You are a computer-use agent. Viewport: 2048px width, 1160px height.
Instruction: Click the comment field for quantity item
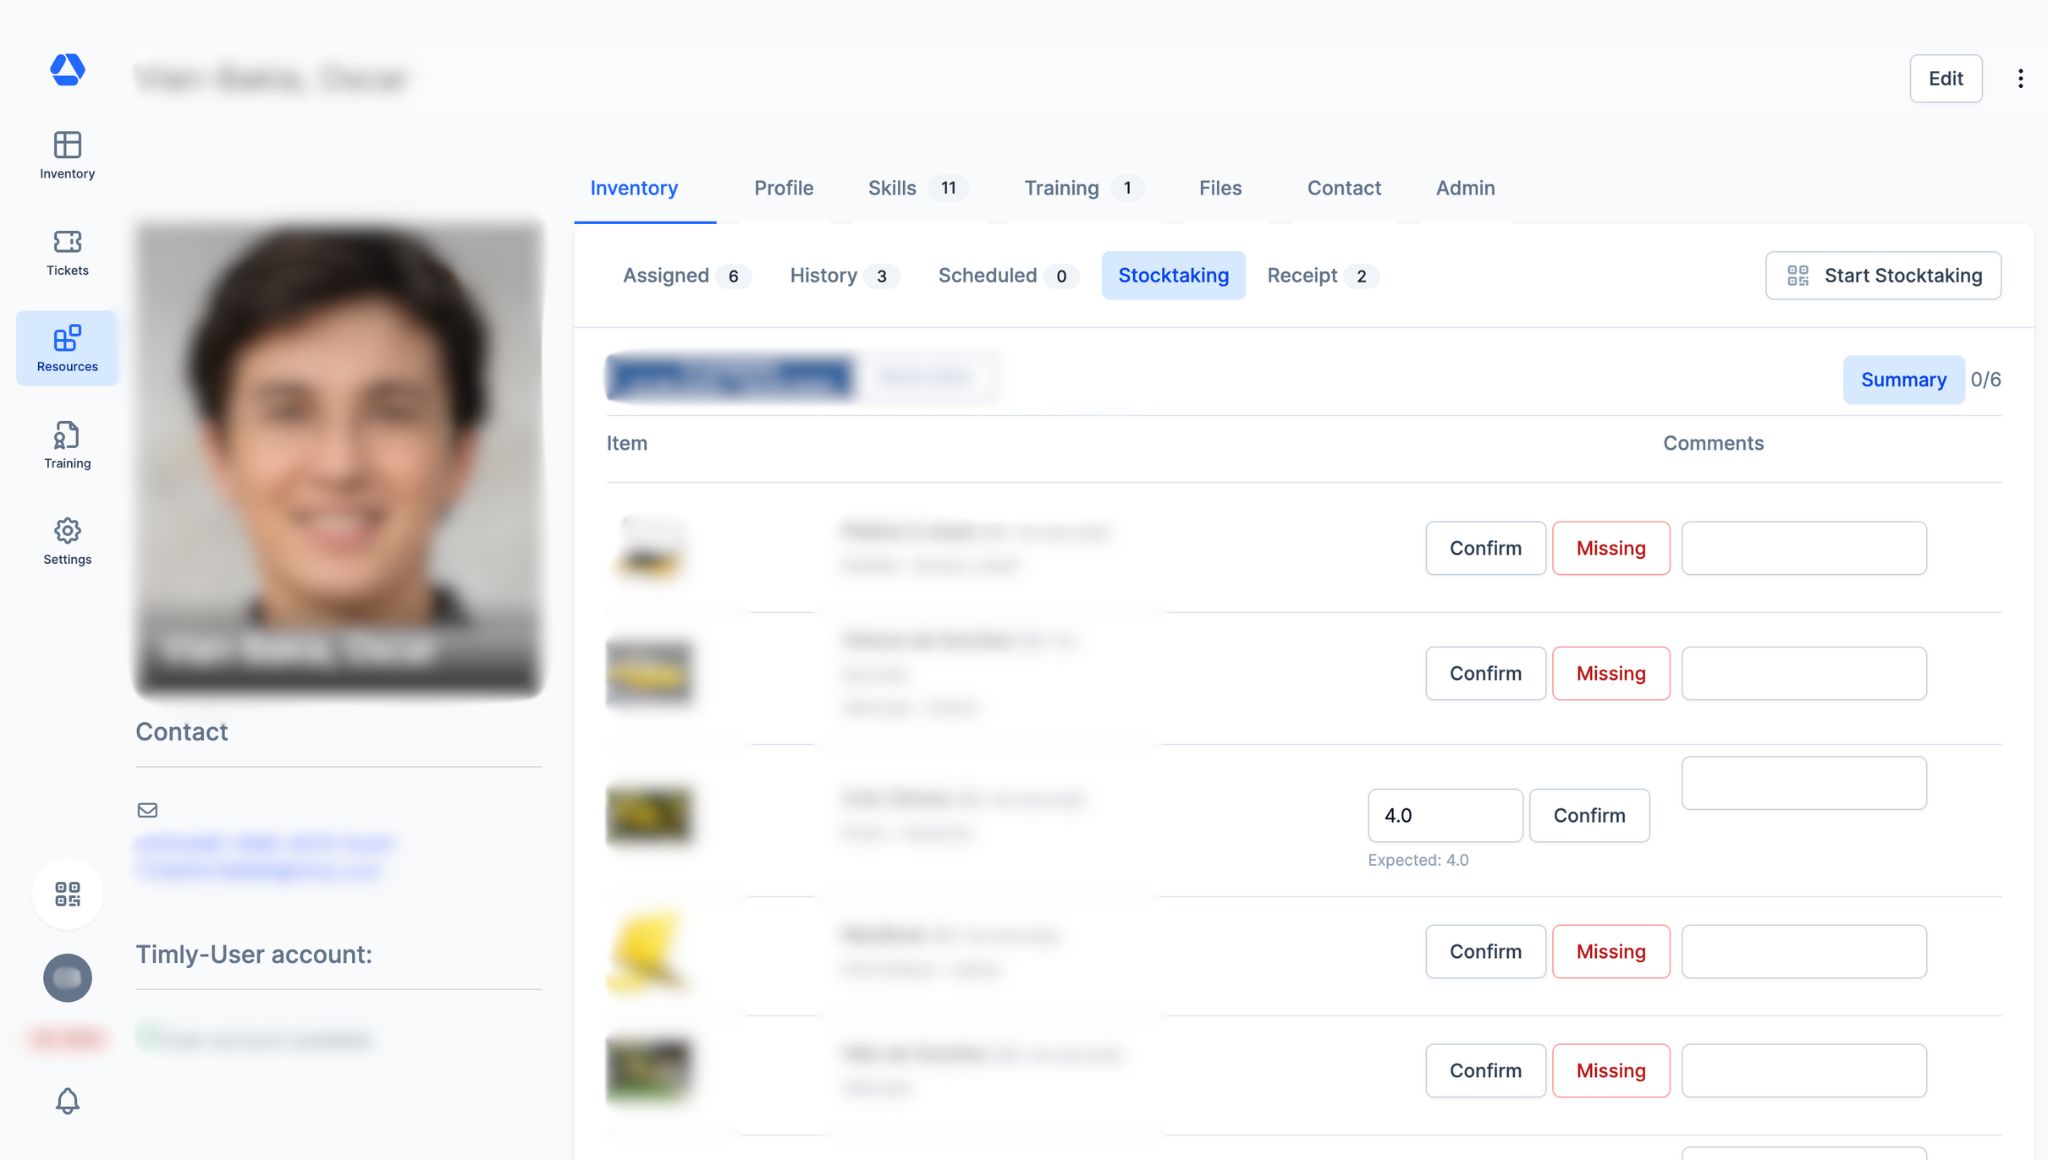point(1804,783)
